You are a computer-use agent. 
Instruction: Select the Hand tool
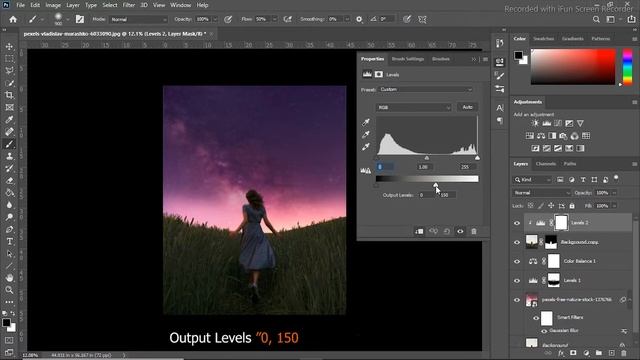click(9, 278)
